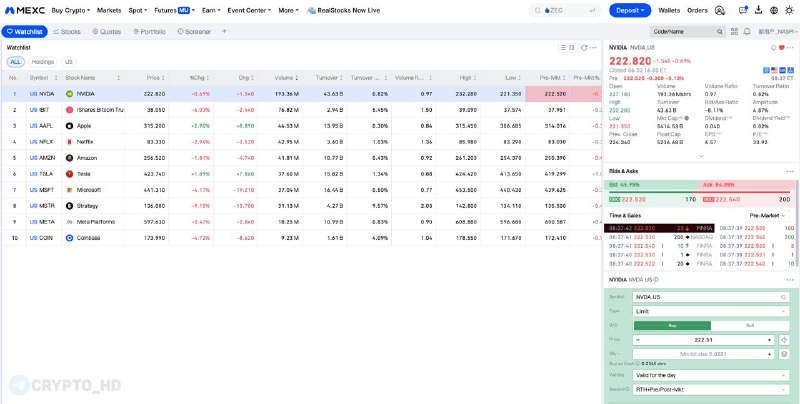
Task: Switch watchlist to card view icon
Action: tap(572, 47)
